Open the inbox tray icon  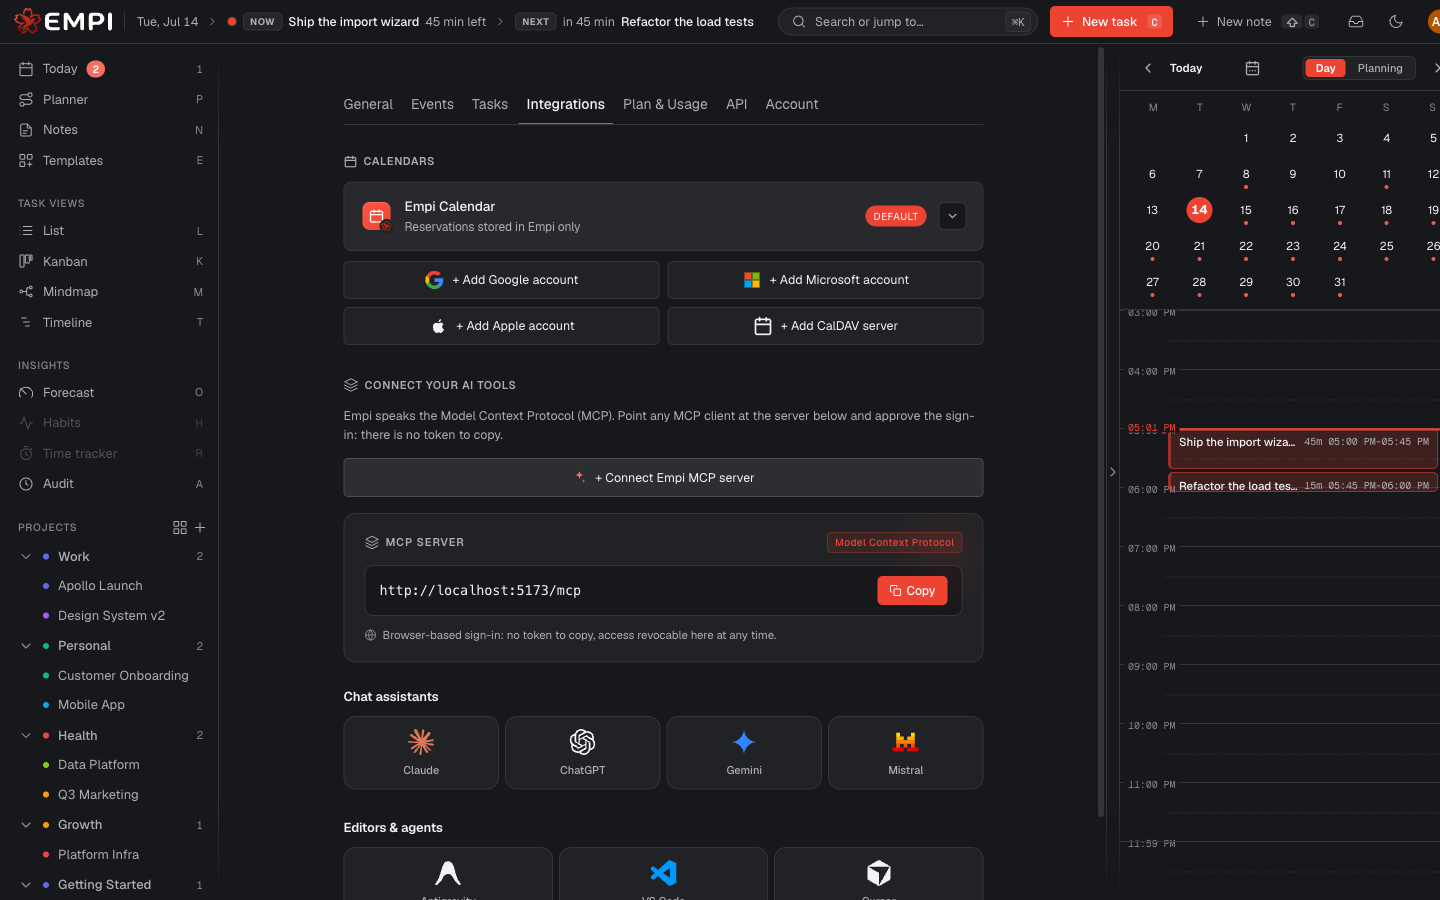1356,21
